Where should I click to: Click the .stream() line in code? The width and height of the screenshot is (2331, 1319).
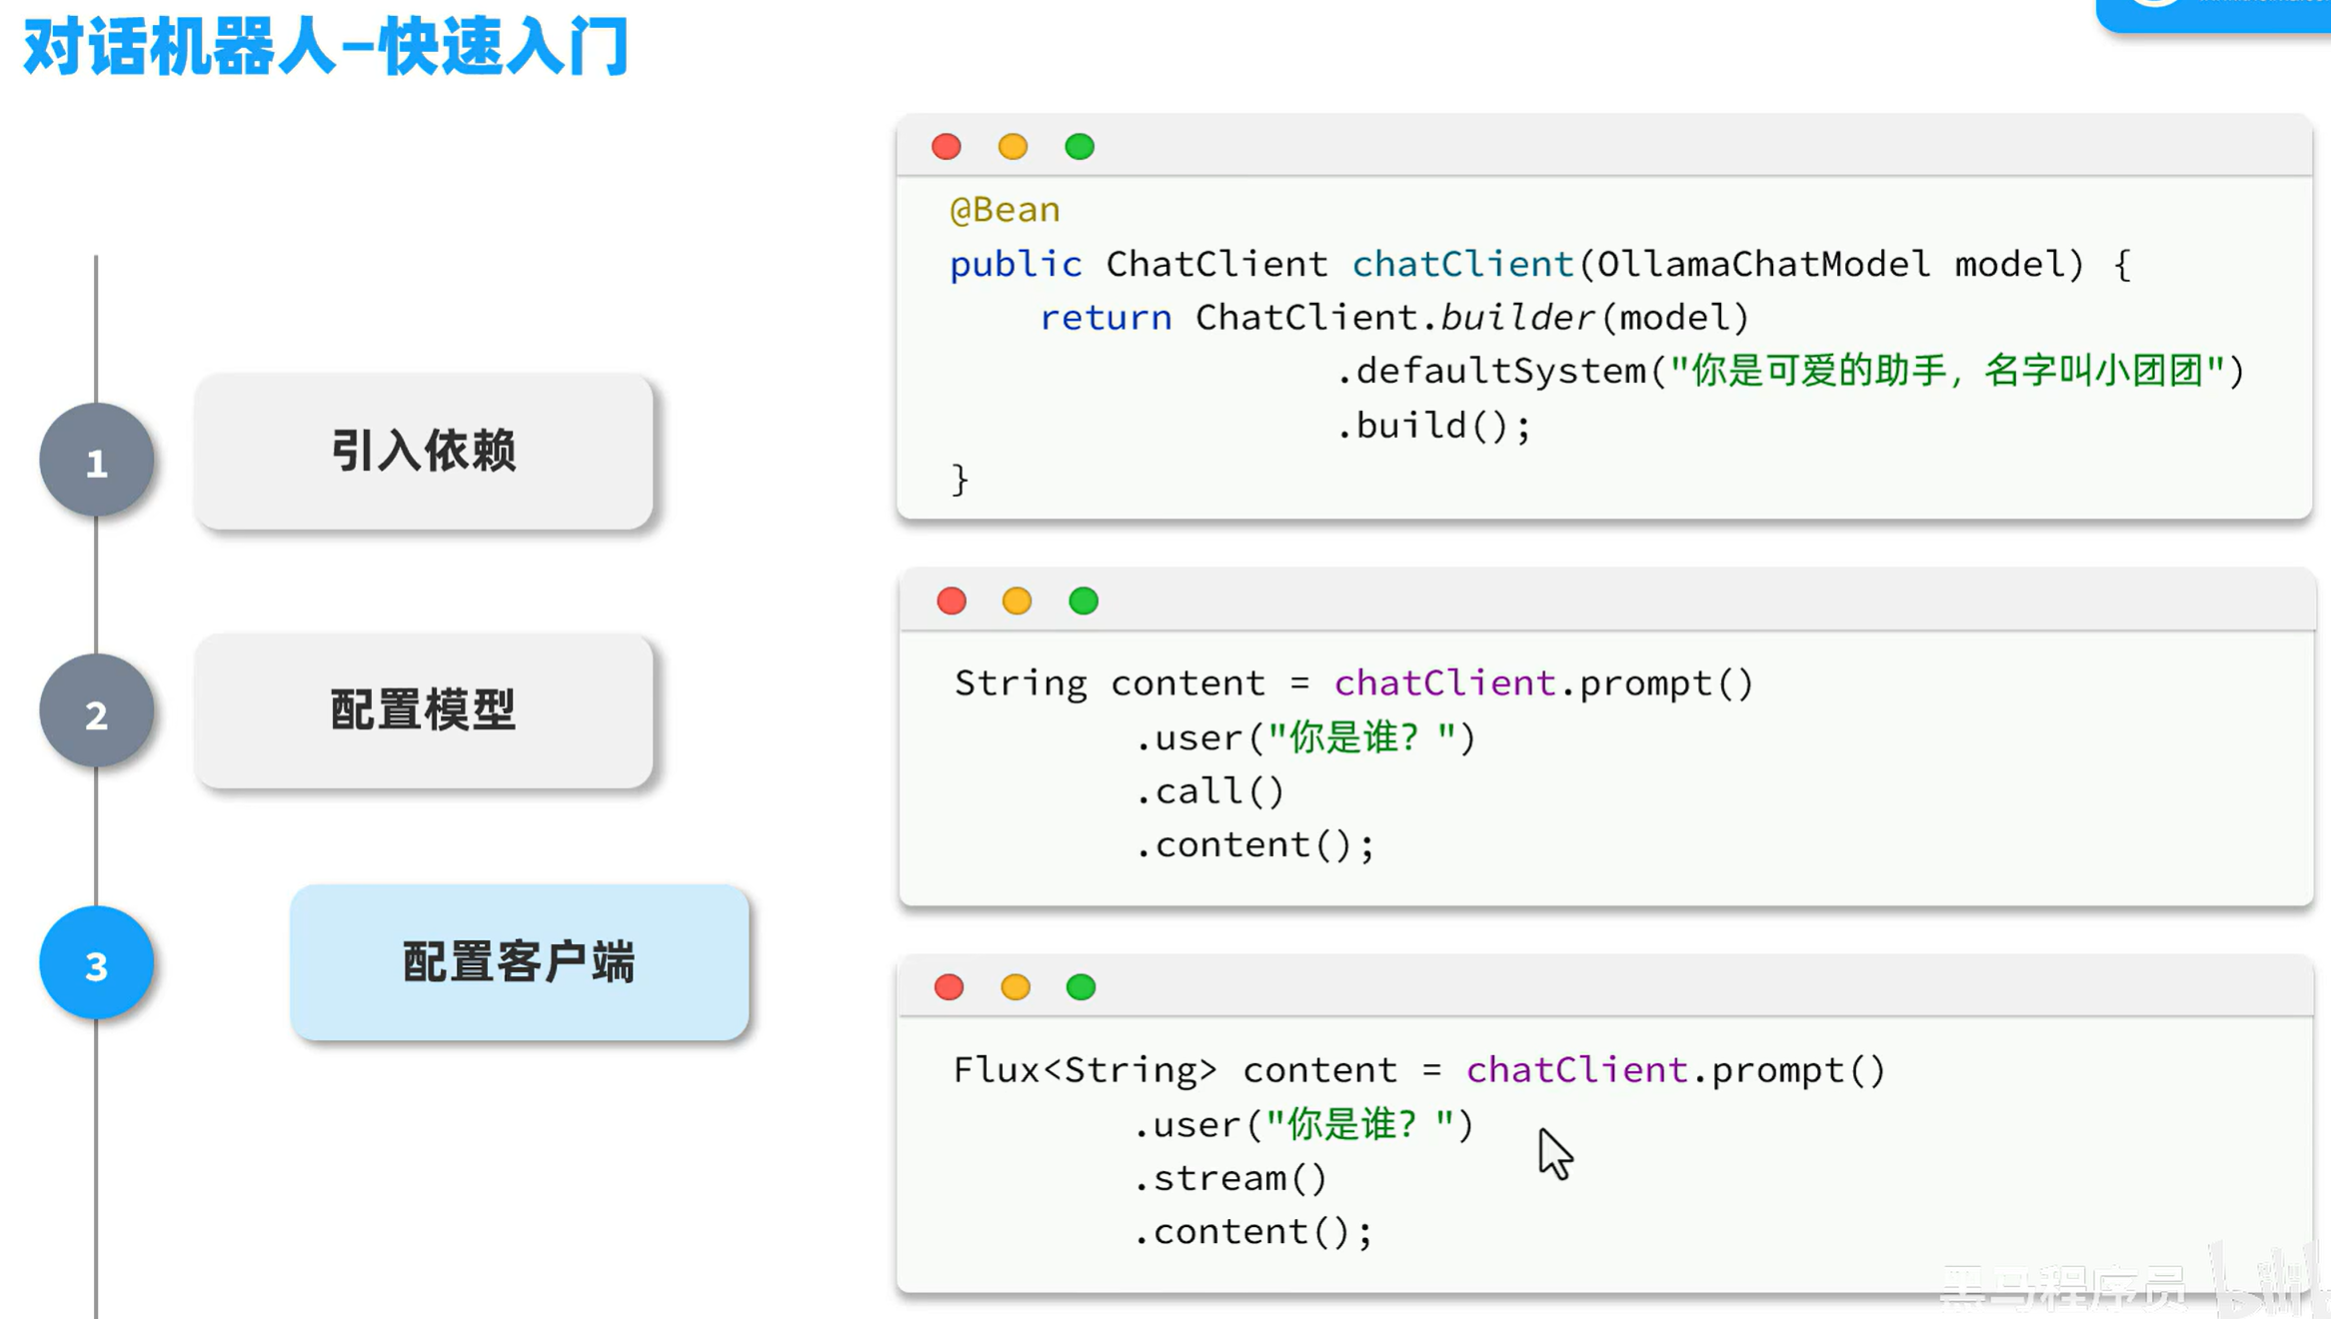[x=1230, y=1178]
